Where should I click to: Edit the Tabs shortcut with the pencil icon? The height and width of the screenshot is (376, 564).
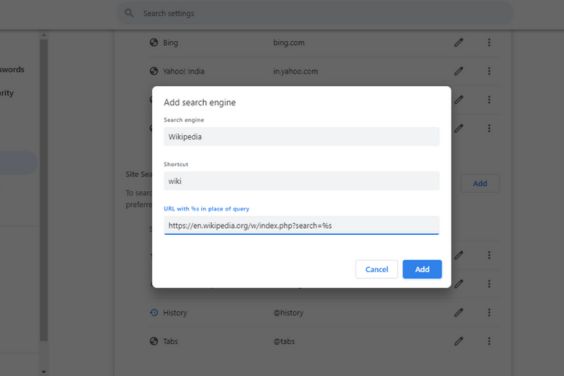click(x=459, y=341)
